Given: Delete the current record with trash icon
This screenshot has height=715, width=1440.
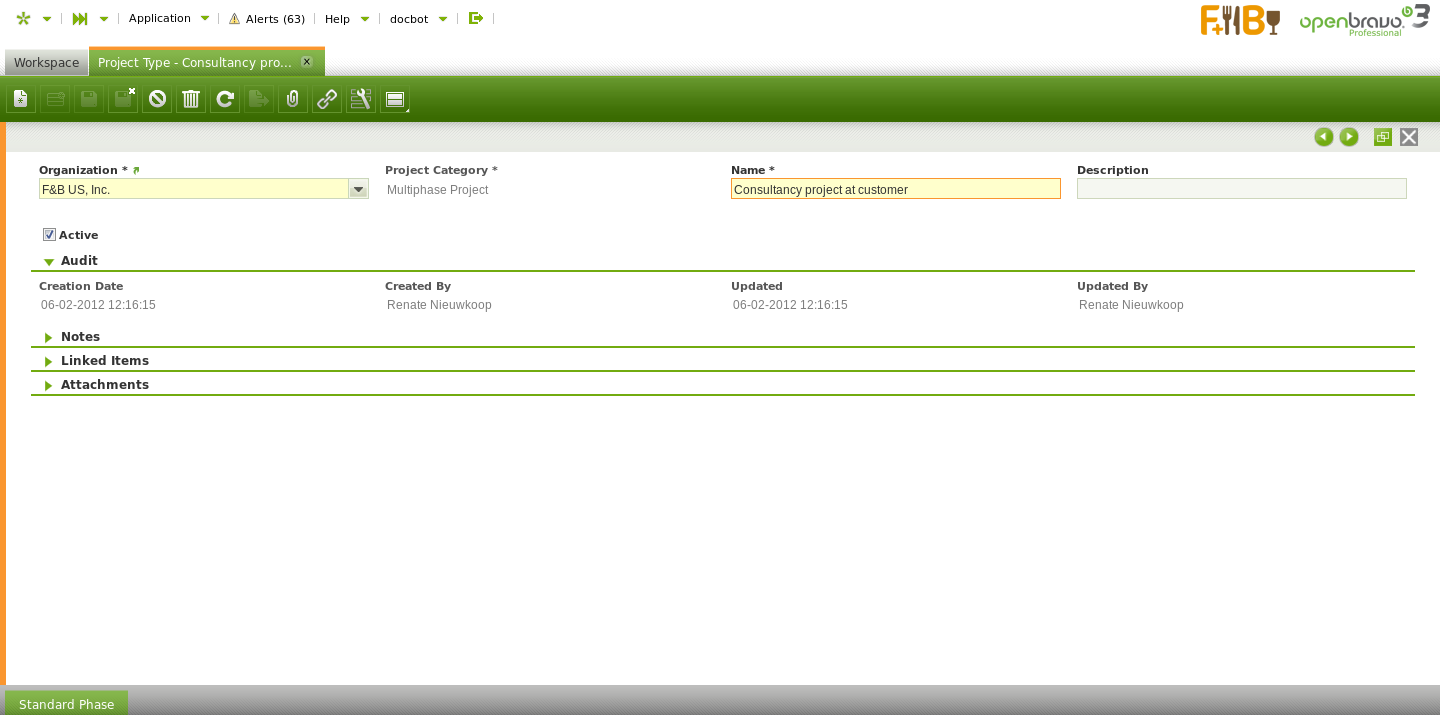Looking at the screenshot, I should pyautogui.click(x=191, y=99).
